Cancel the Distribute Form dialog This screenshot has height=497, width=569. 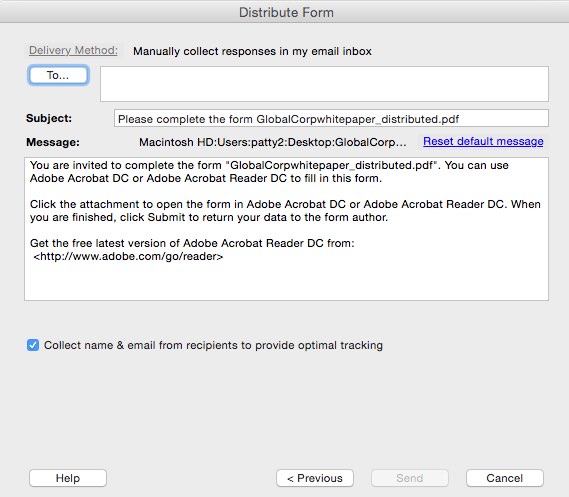pos(505,478)
